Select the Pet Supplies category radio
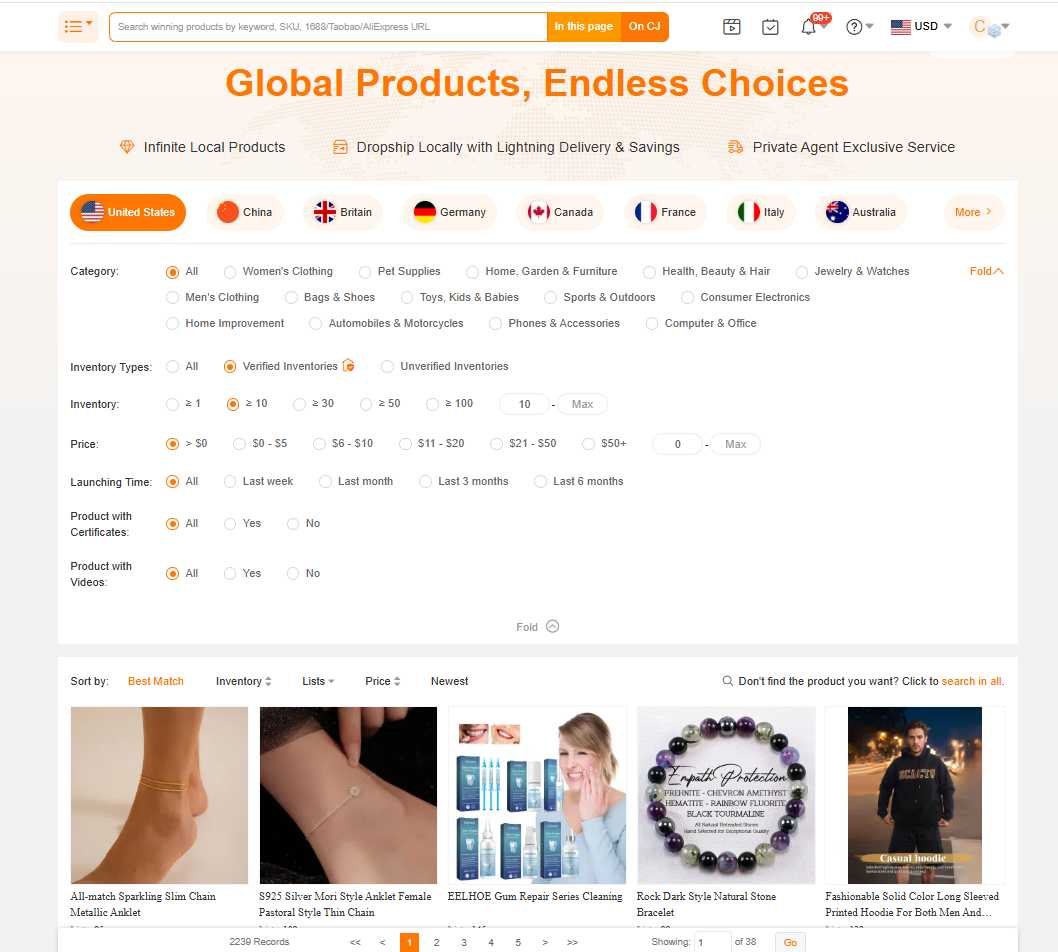Image resolution: width=1058 pixels, height=952 pixels. click(x=365, y=272)
